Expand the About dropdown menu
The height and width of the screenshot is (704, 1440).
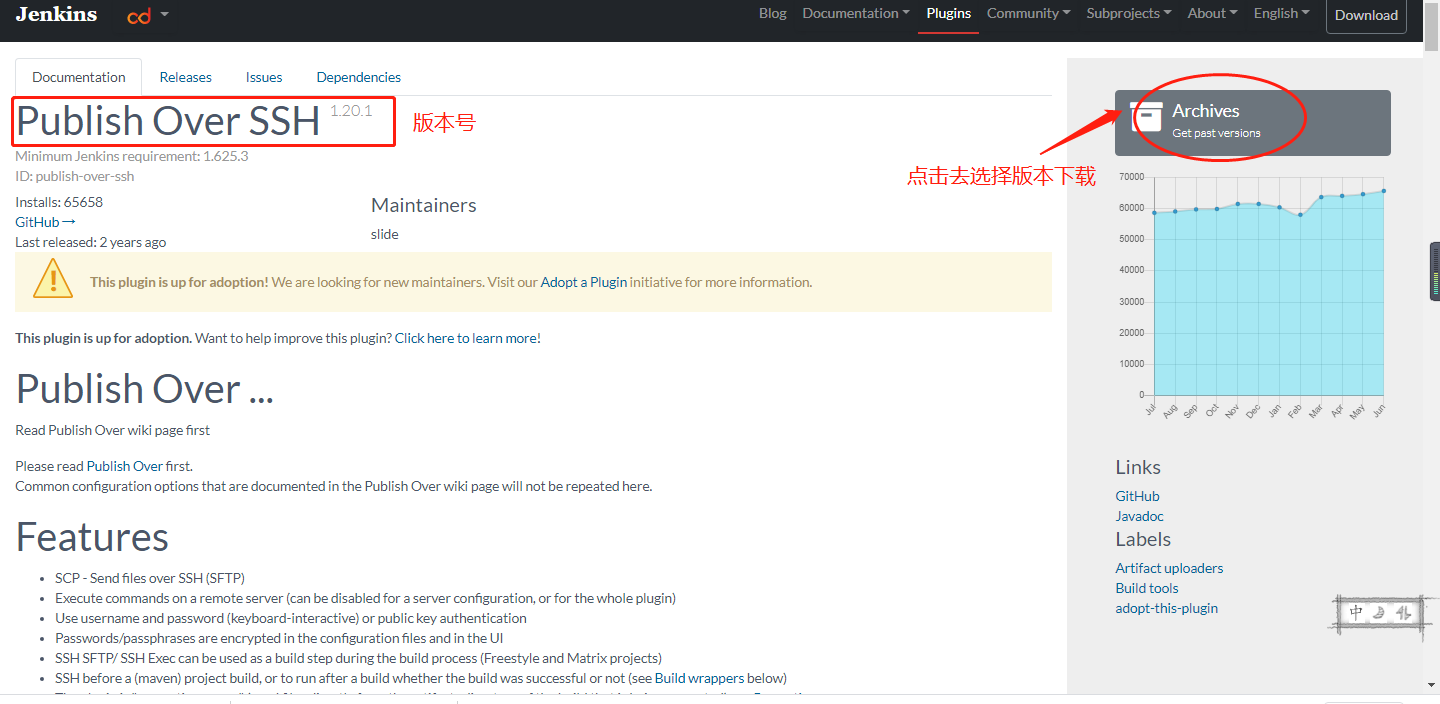[1212, 14]
